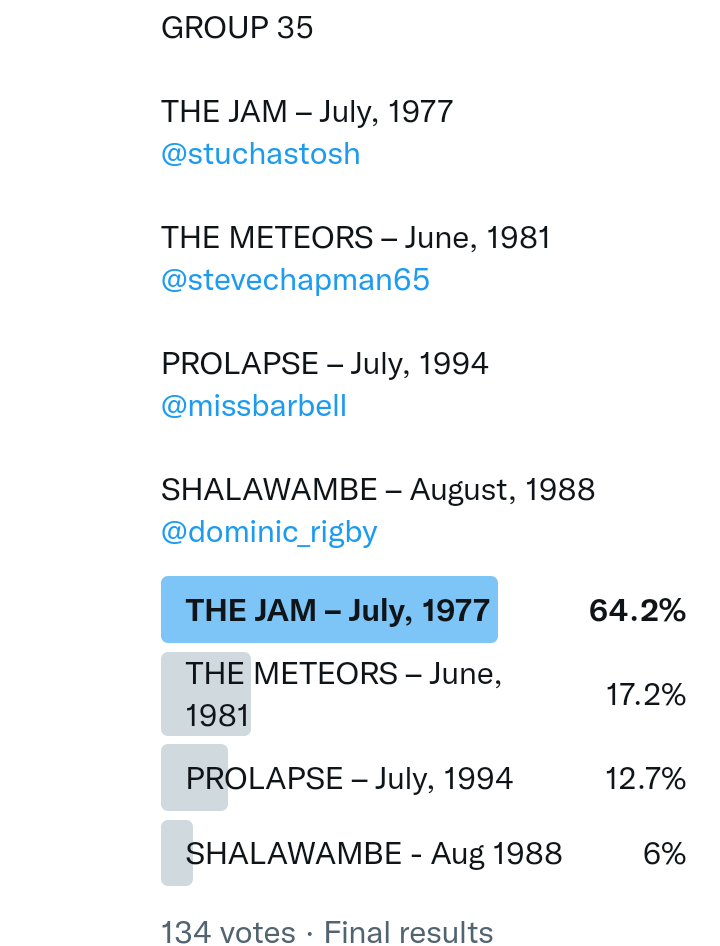The height and width of the screenshot is (946, 720).
Task: Click the tweet line PROLAPSE – July, 1994
Action: (324, 363)
